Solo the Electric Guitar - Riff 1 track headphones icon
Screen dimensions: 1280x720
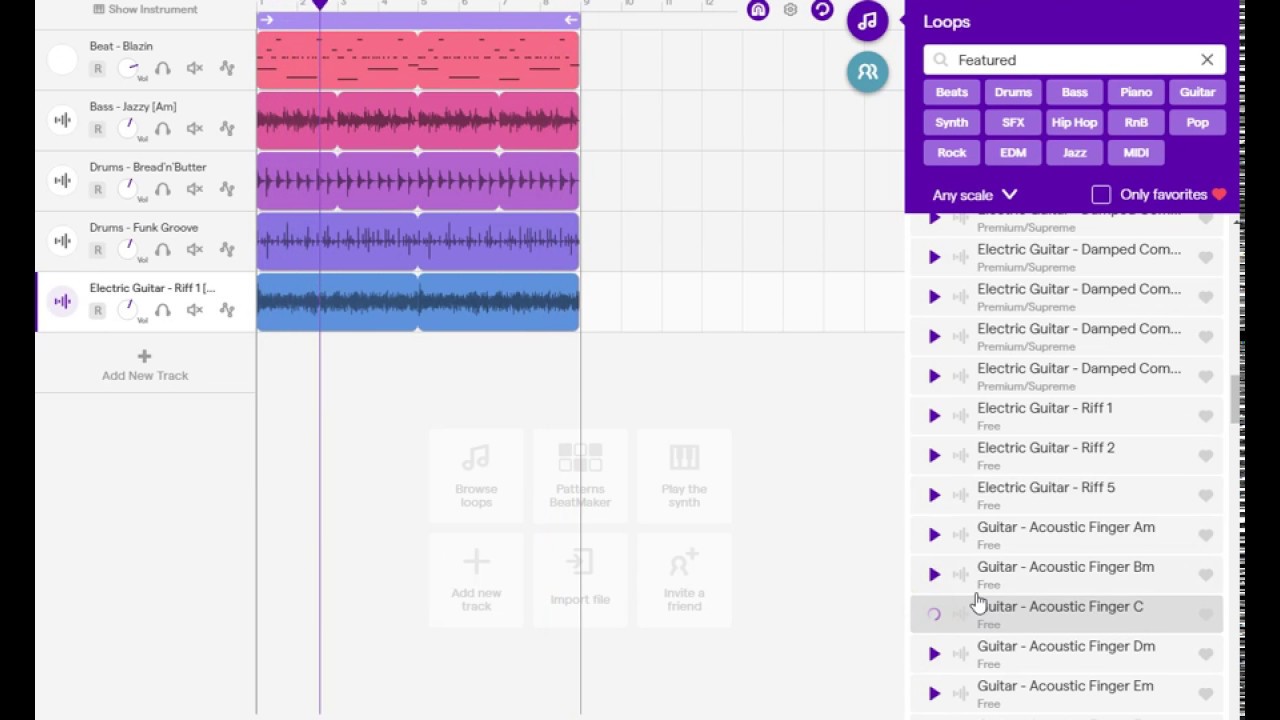163,310
